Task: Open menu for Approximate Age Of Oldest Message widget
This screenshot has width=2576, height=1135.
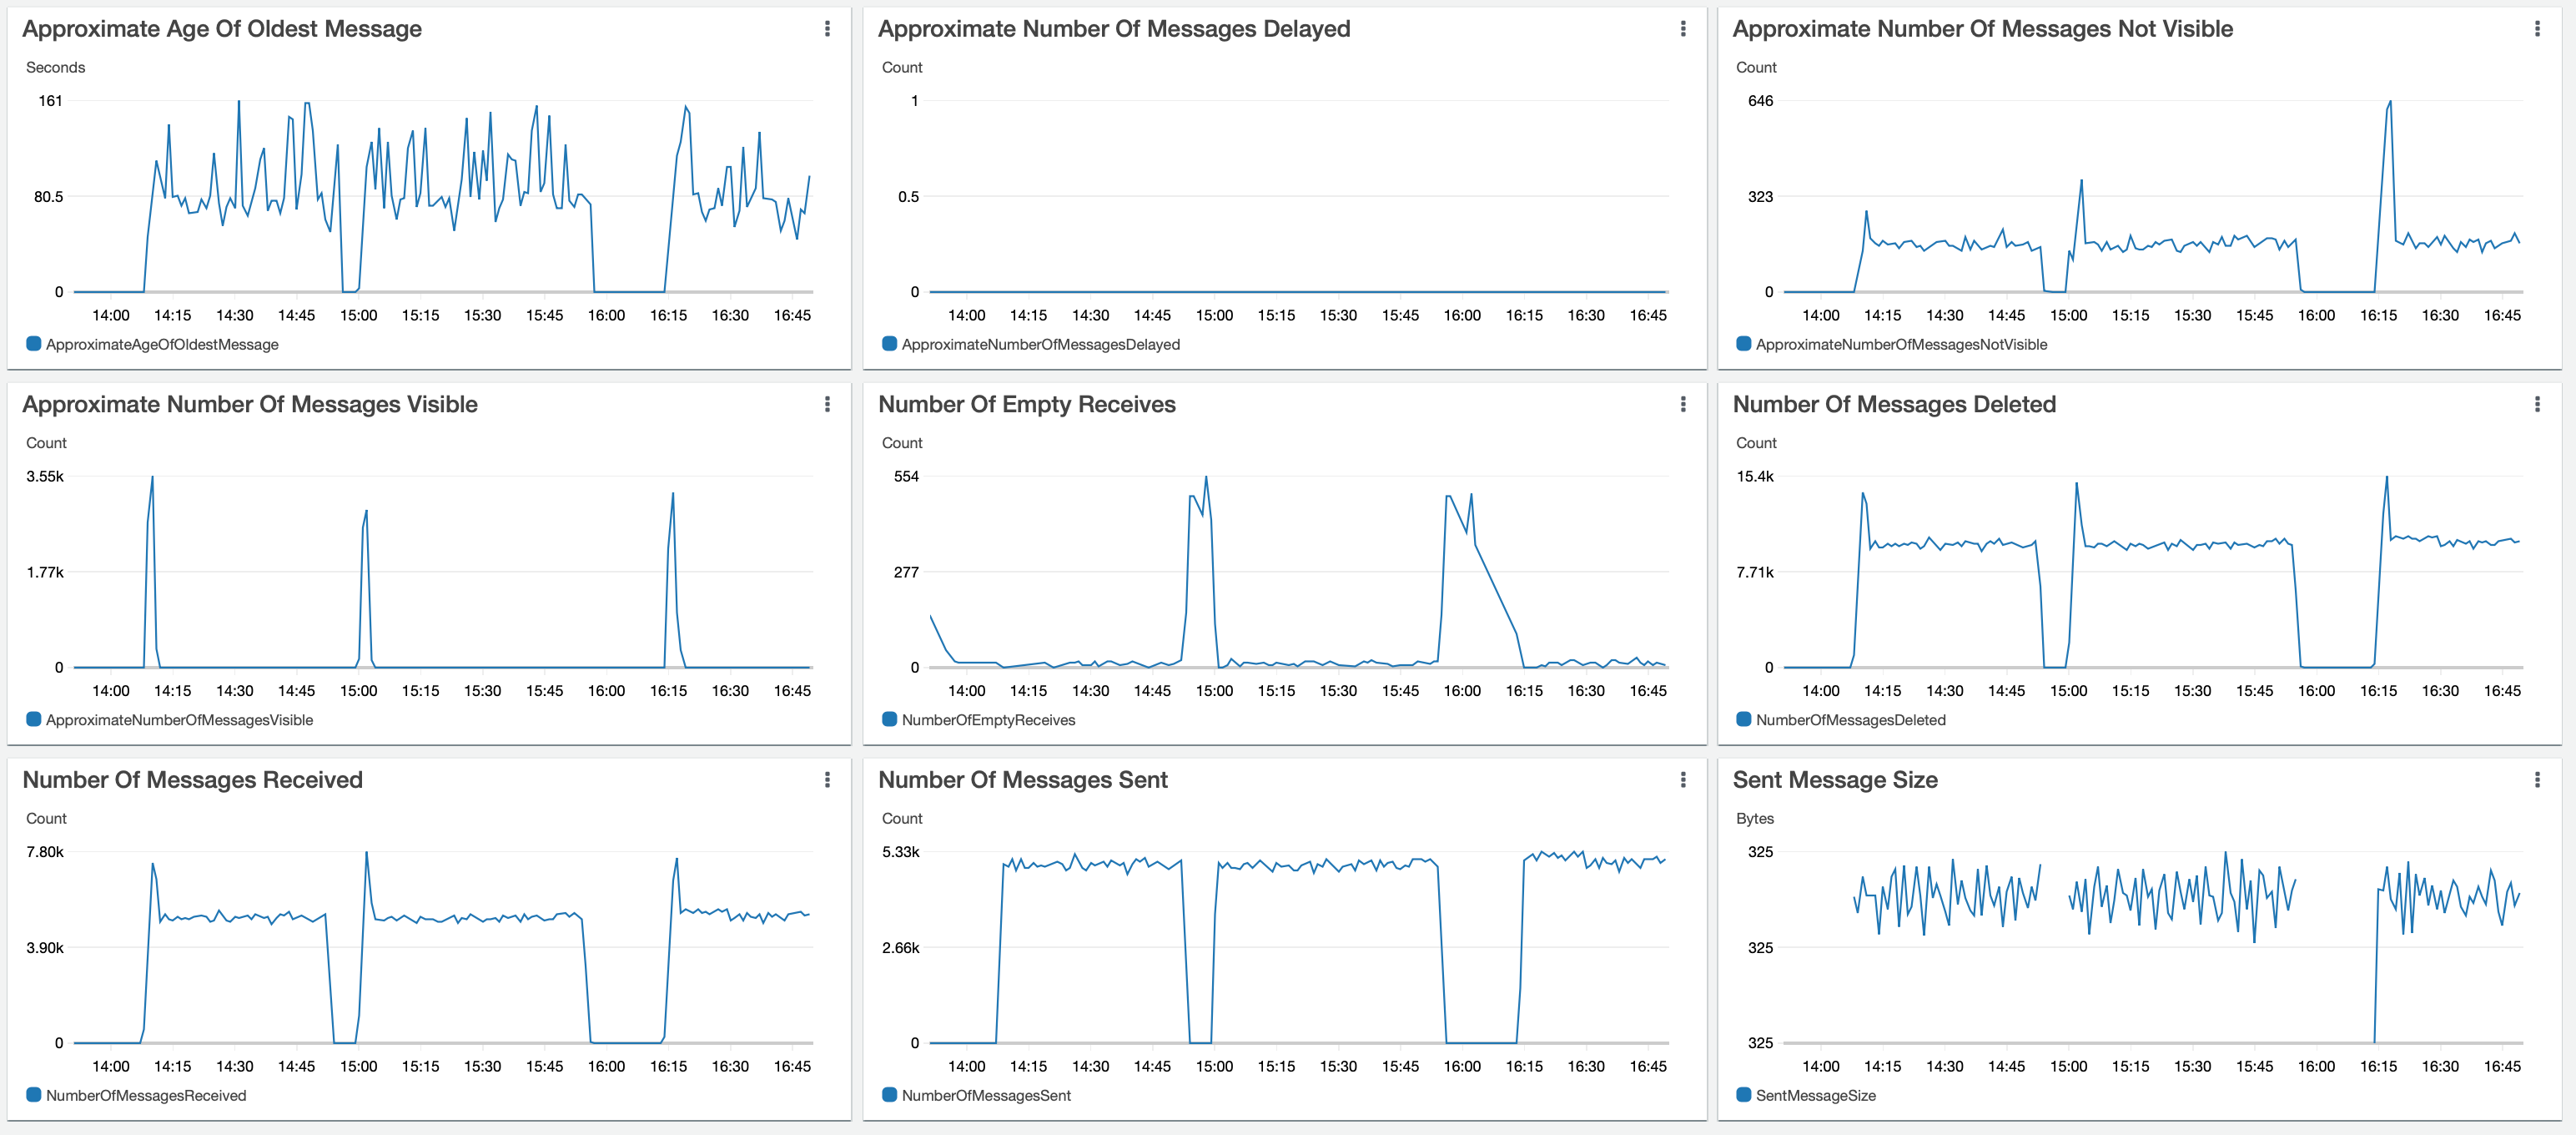Action: [x=827, y=29]
